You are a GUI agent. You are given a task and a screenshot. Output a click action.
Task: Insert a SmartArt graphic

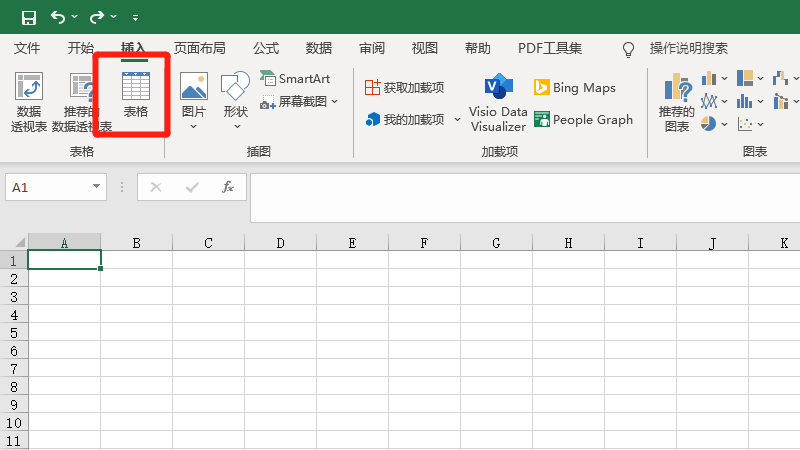tap(295, 78)
